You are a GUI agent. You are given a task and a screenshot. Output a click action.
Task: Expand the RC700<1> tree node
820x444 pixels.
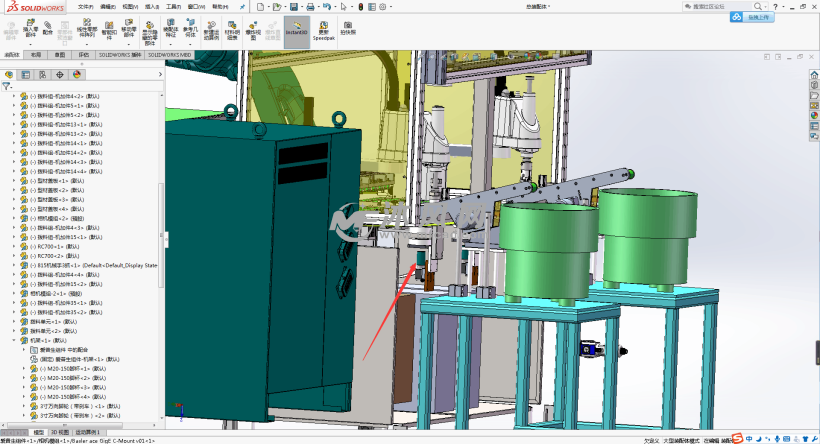[14, 246]
